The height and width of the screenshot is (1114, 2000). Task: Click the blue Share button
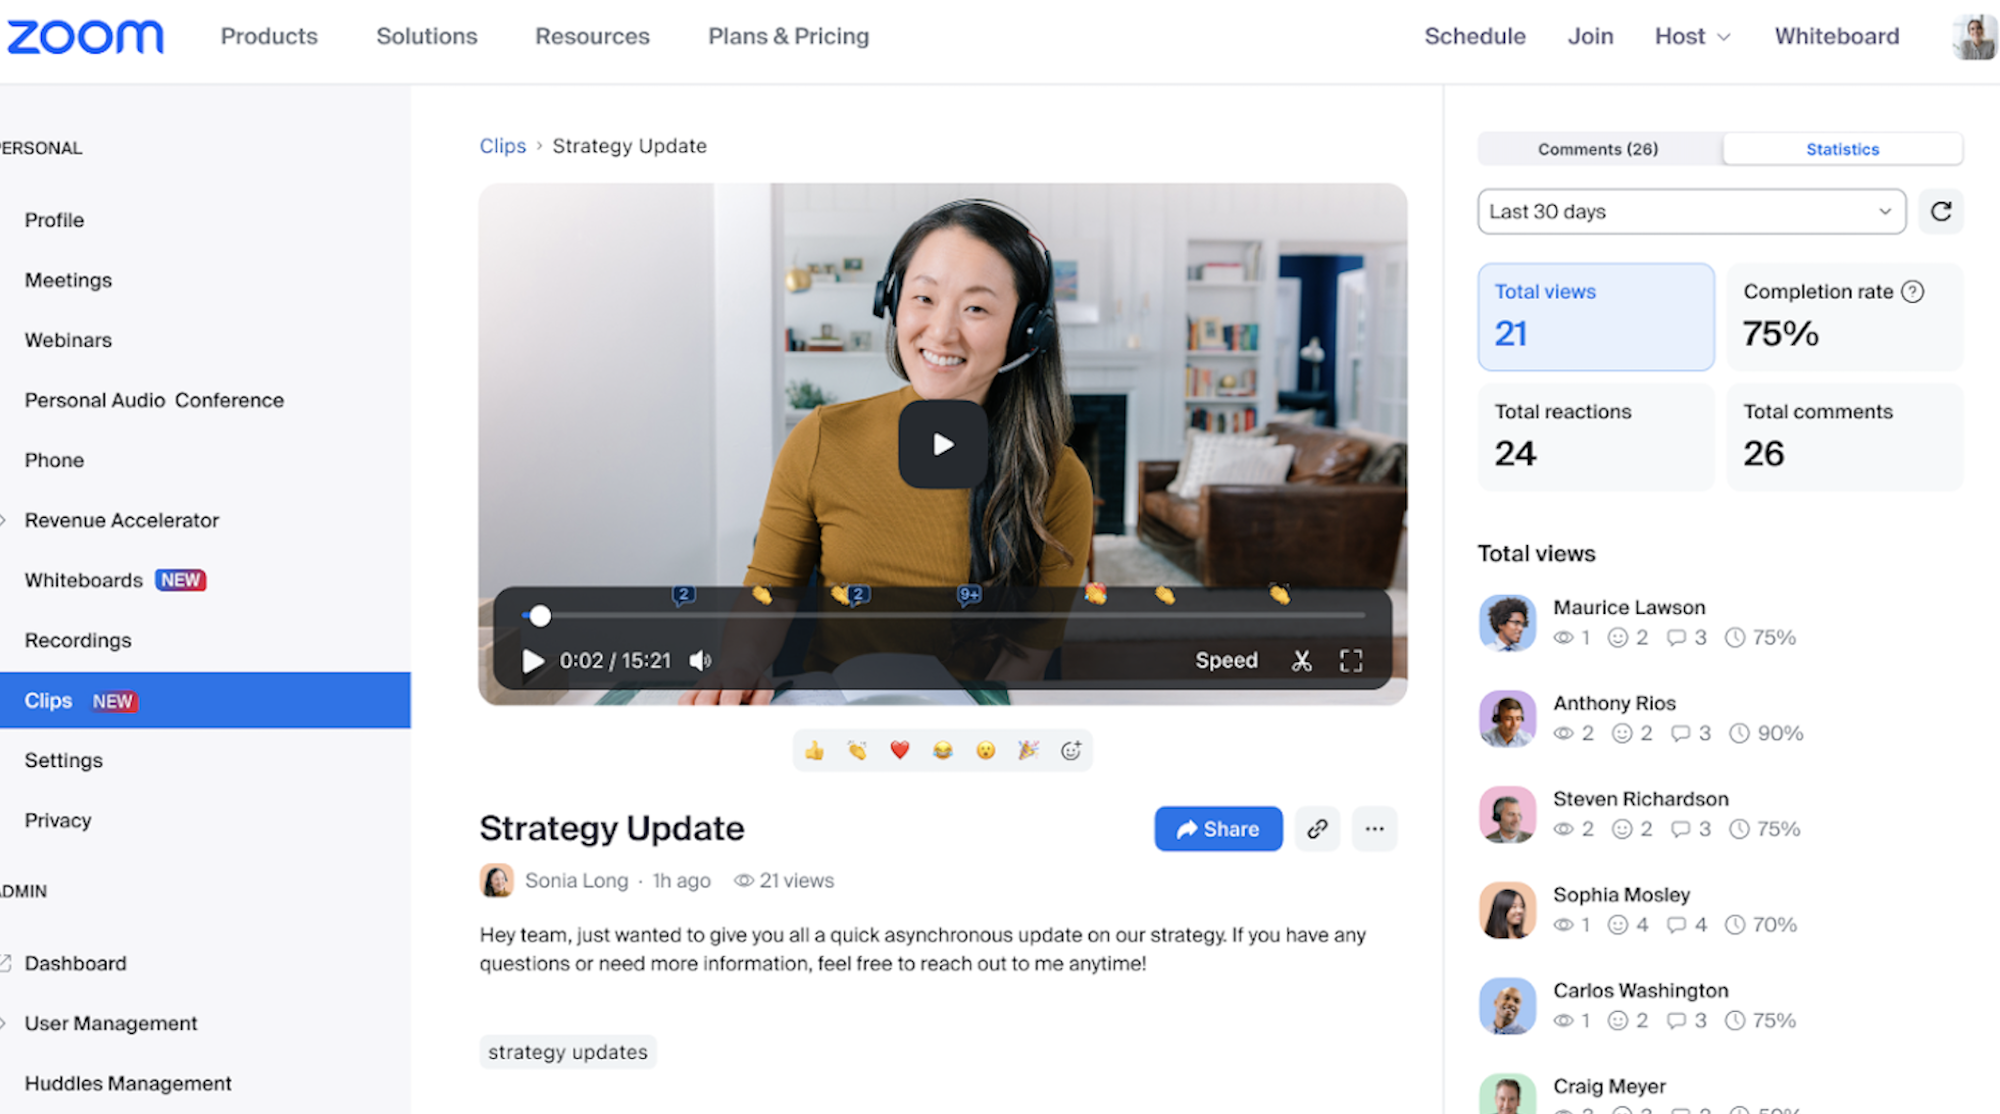coord(1218,829)
